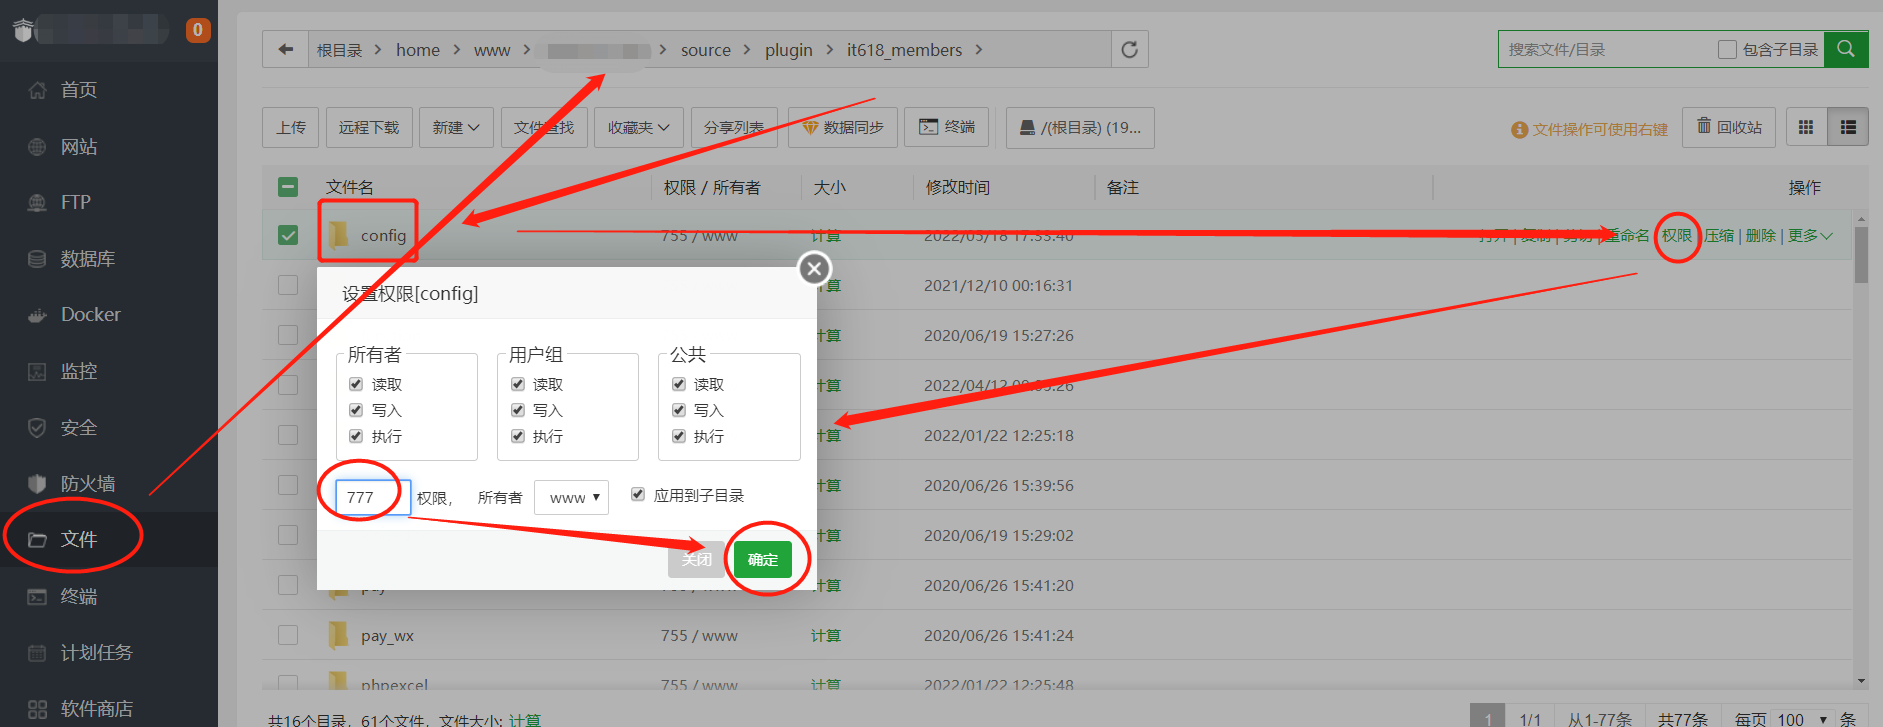1883x727 pixels.
Task: Click the 777 permission value field
Action: coord(373,497)
